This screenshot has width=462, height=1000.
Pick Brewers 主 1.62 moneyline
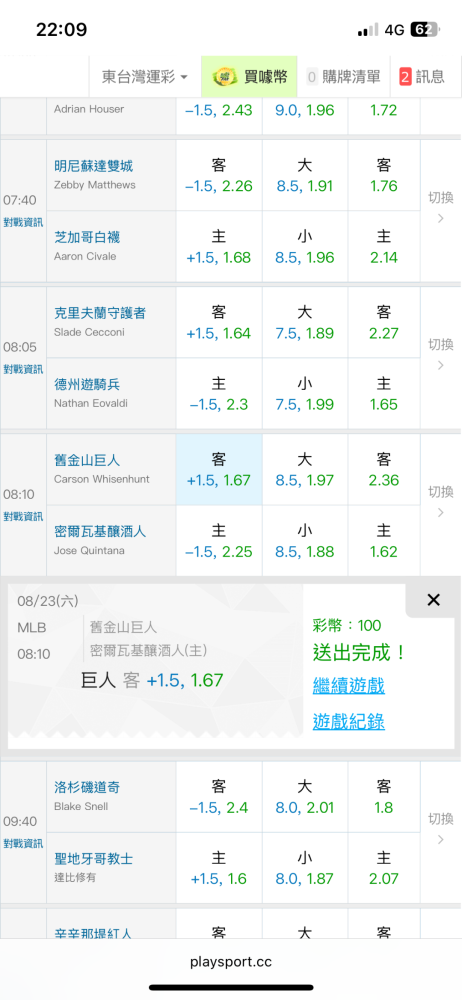(384, 541)
